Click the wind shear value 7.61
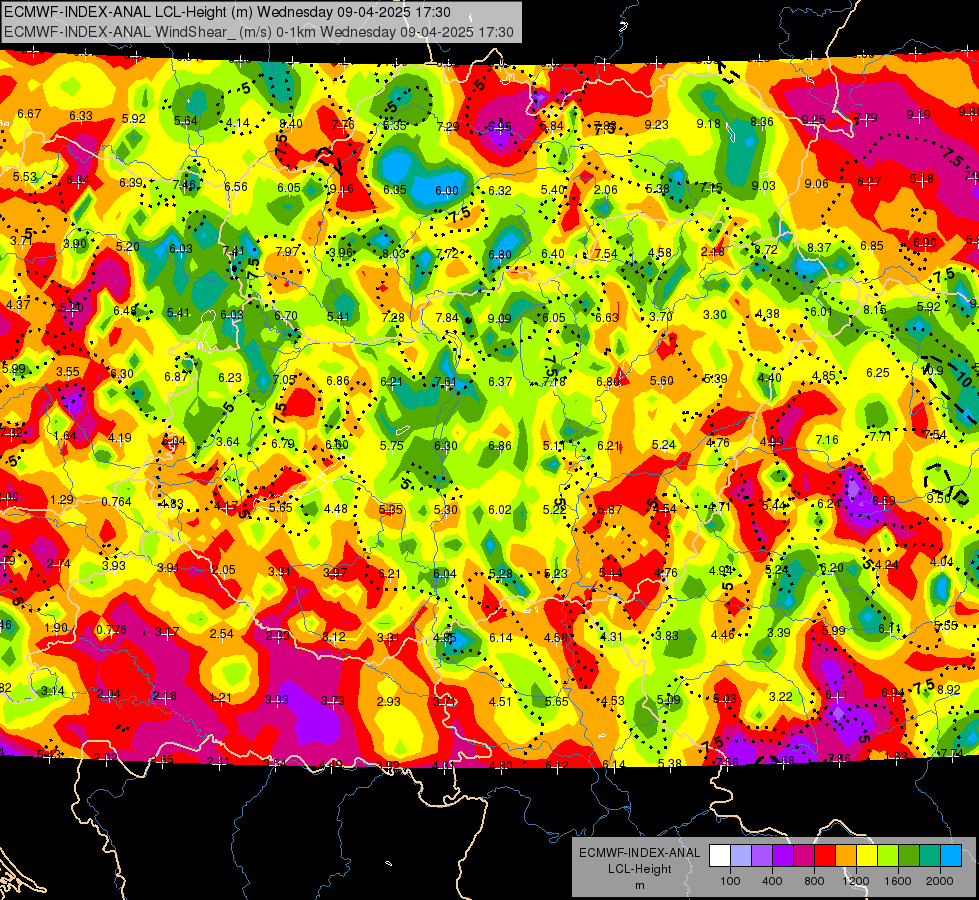979x900 pixels. tap(446, 382)
